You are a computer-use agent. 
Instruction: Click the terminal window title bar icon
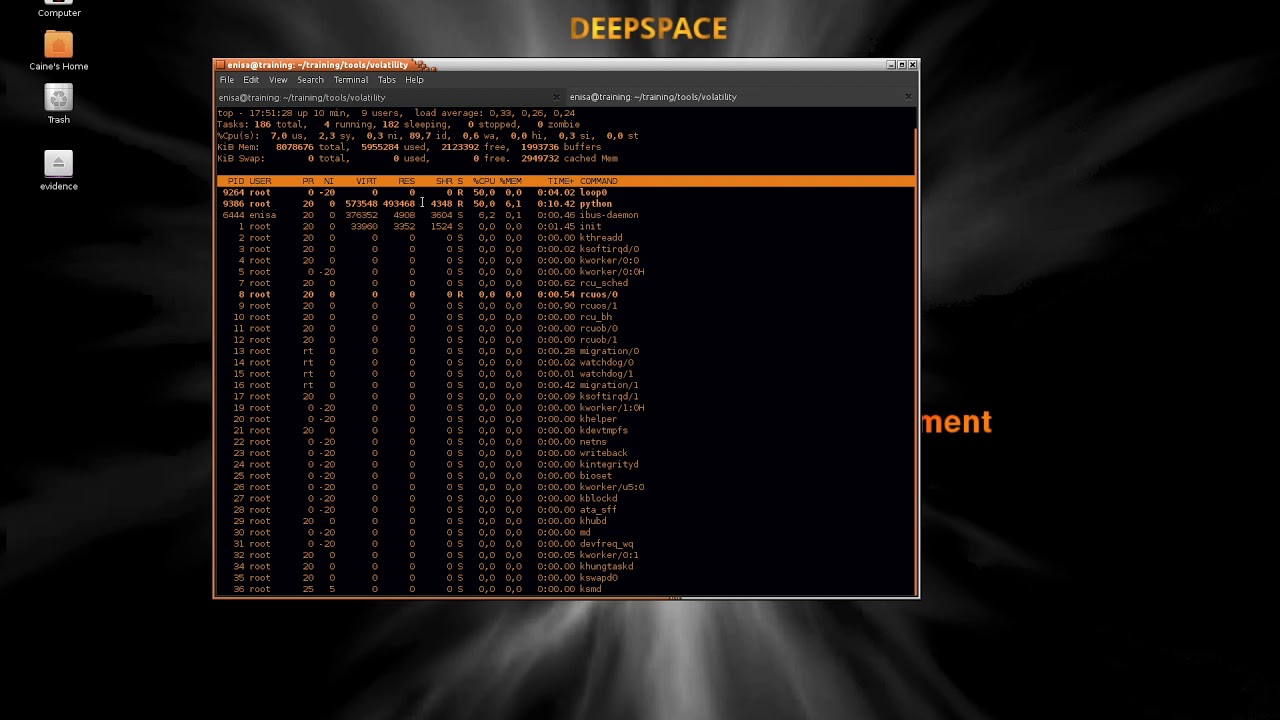pyautogui.click(x=220, y=65)
